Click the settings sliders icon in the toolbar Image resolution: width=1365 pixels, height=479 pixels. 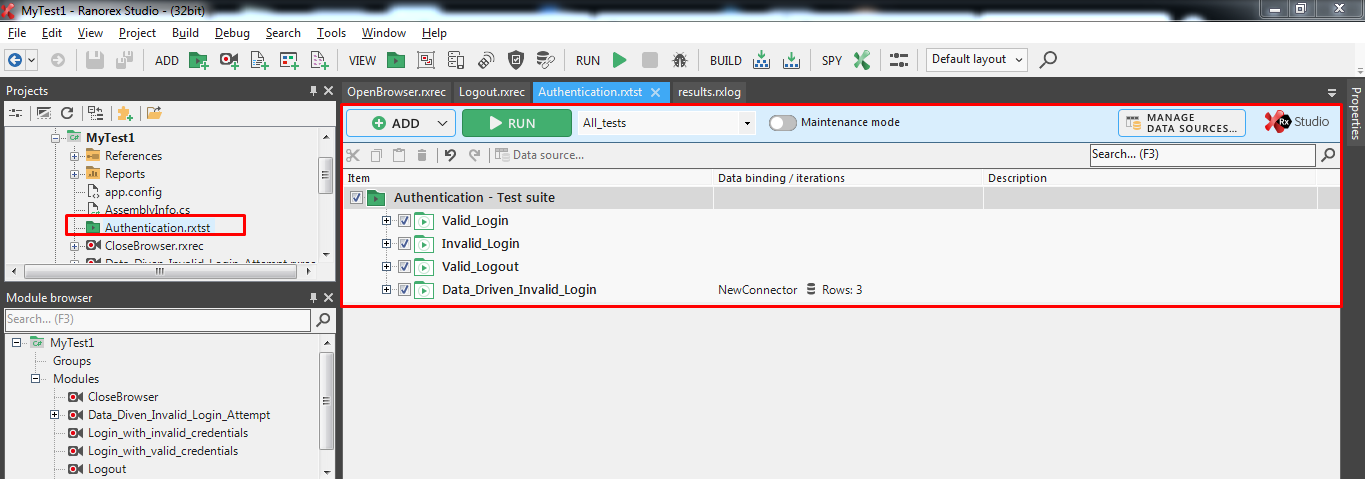tap(899, 60)
